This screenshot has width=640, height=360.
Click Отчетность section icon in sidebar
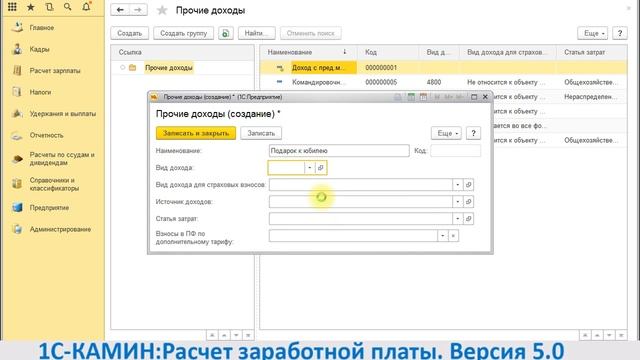(x=17, y=135)
